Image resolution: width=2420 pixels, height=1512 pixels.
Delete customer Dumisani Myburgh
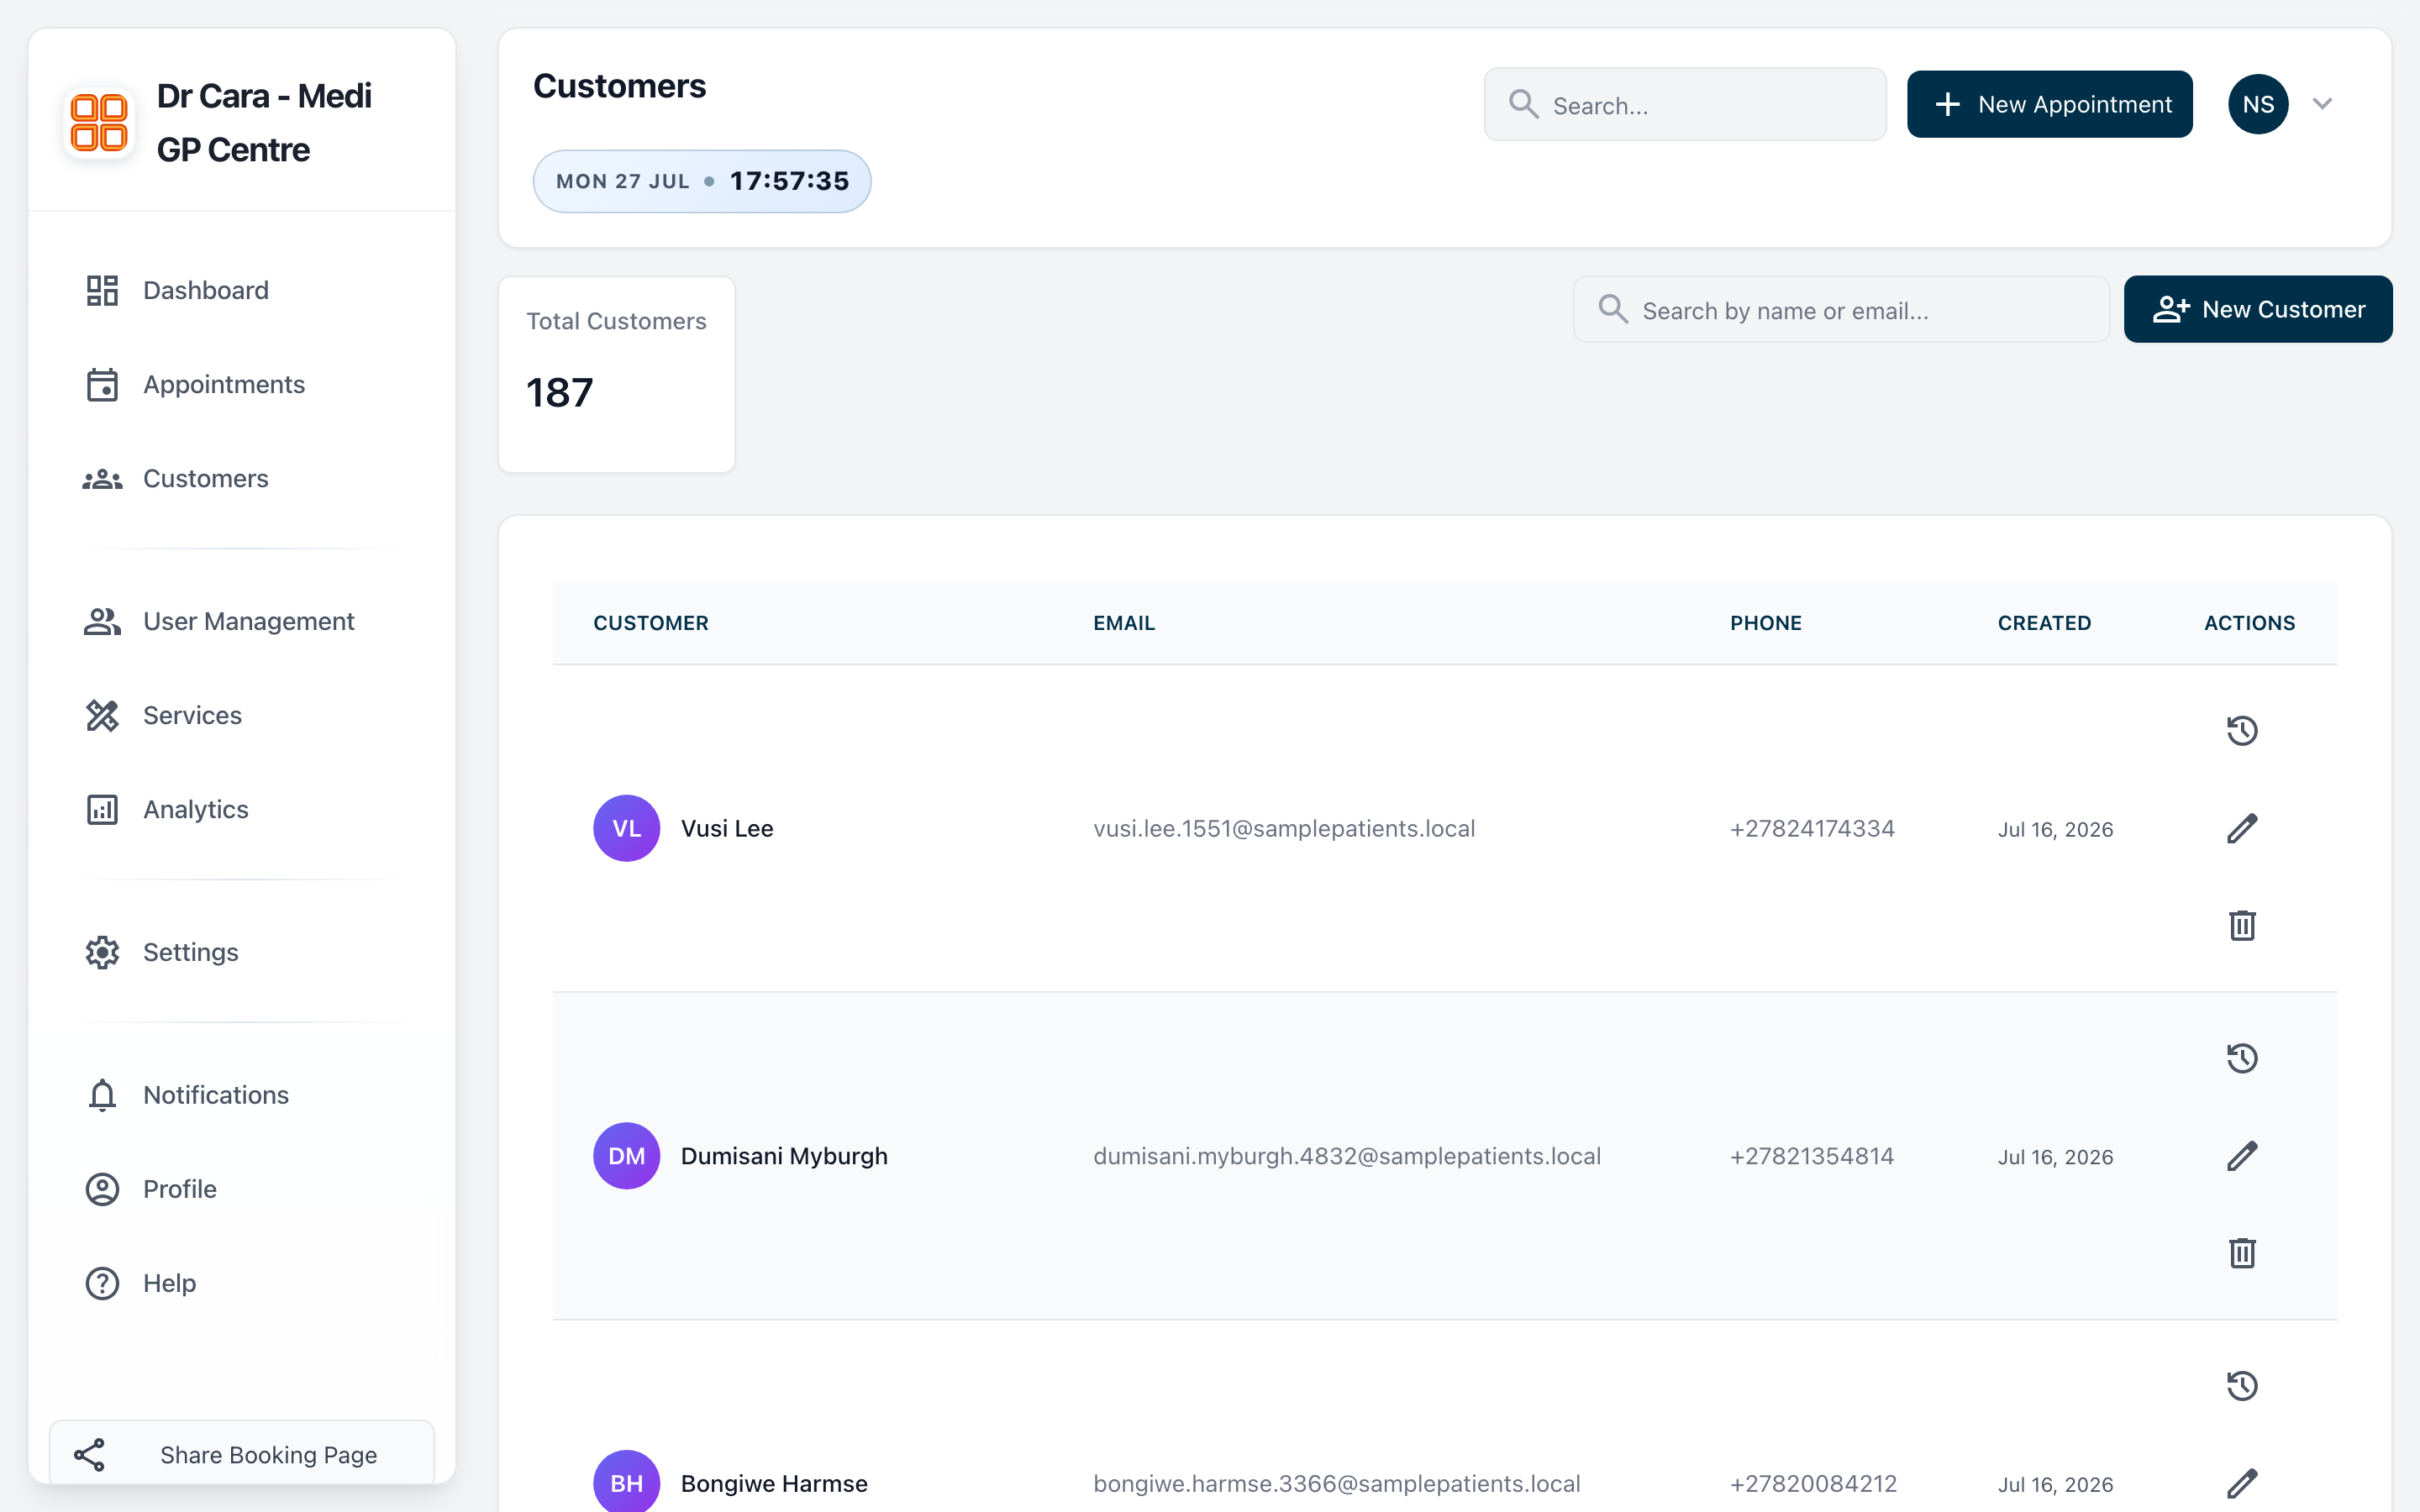coord(2242,1253)
